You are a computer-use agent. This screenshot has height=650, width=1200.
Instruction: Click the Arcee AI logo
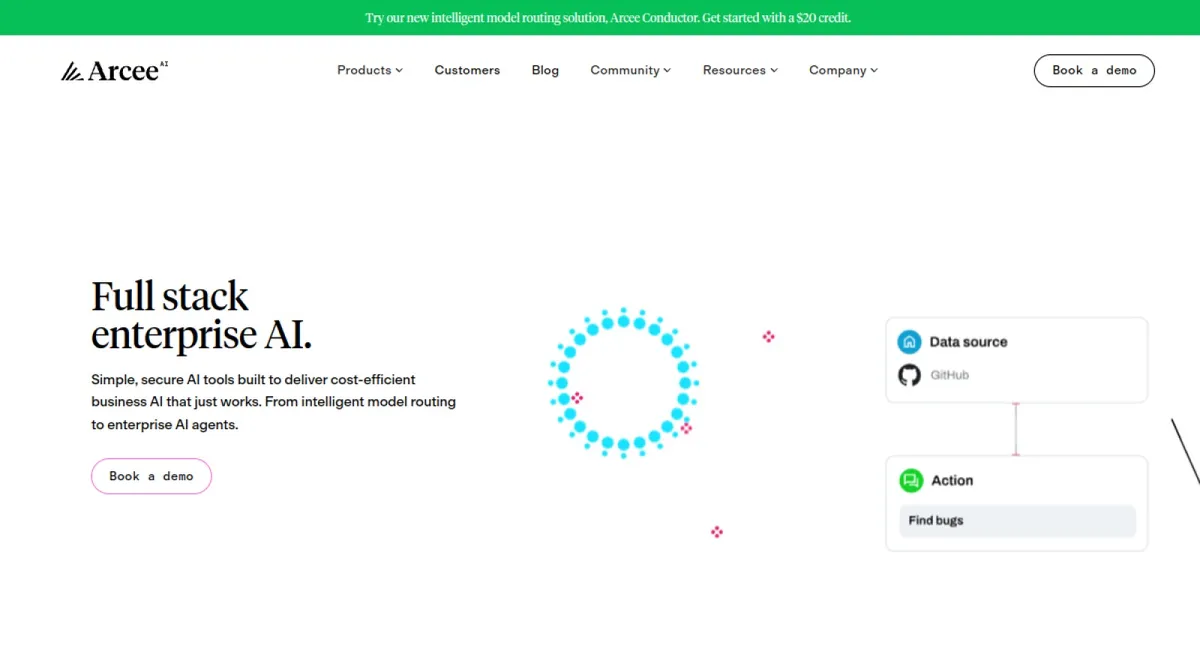[114, 70]
